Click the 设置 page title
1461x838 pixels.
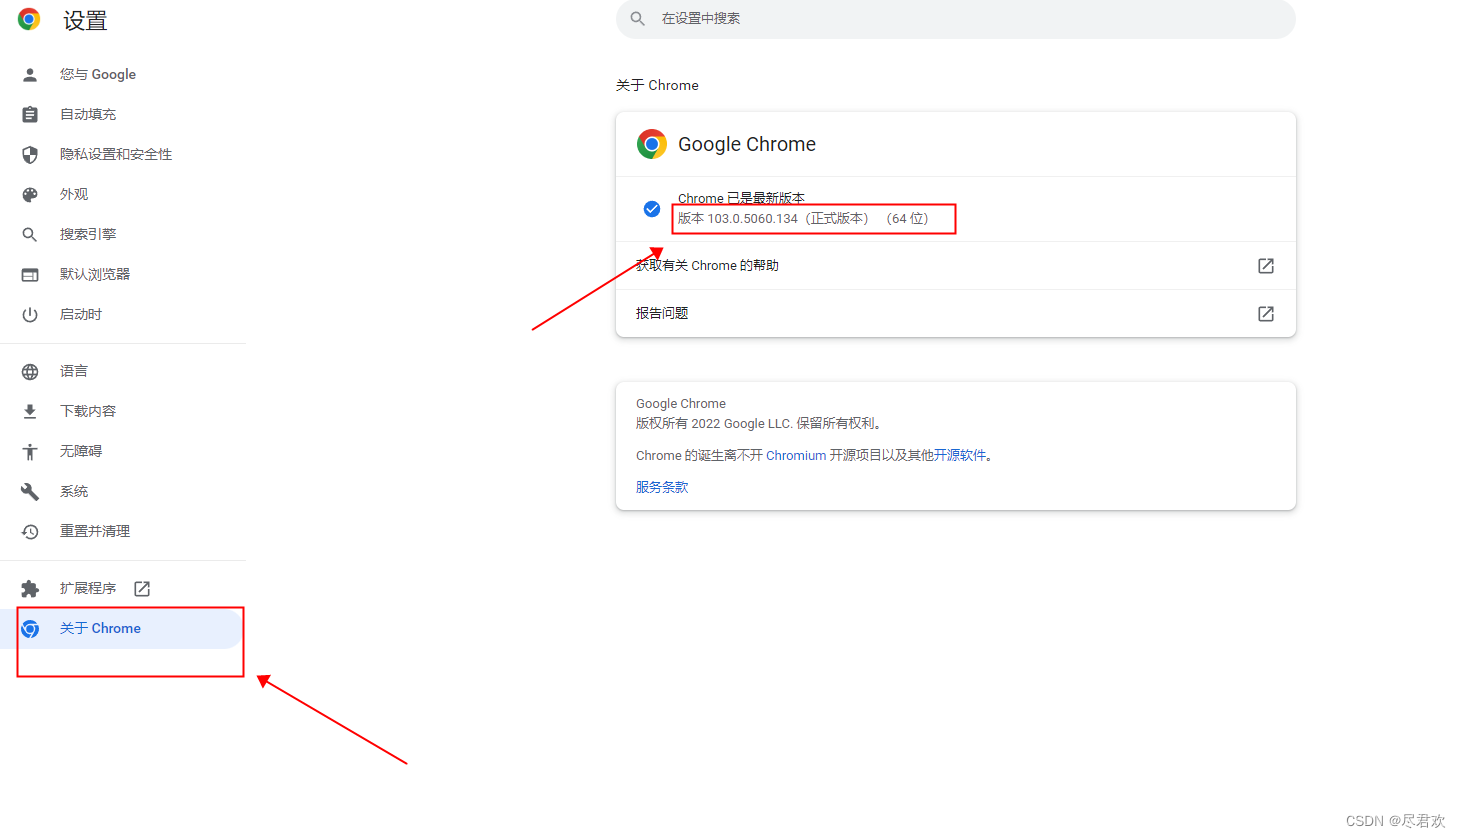(x=85, y=21)
